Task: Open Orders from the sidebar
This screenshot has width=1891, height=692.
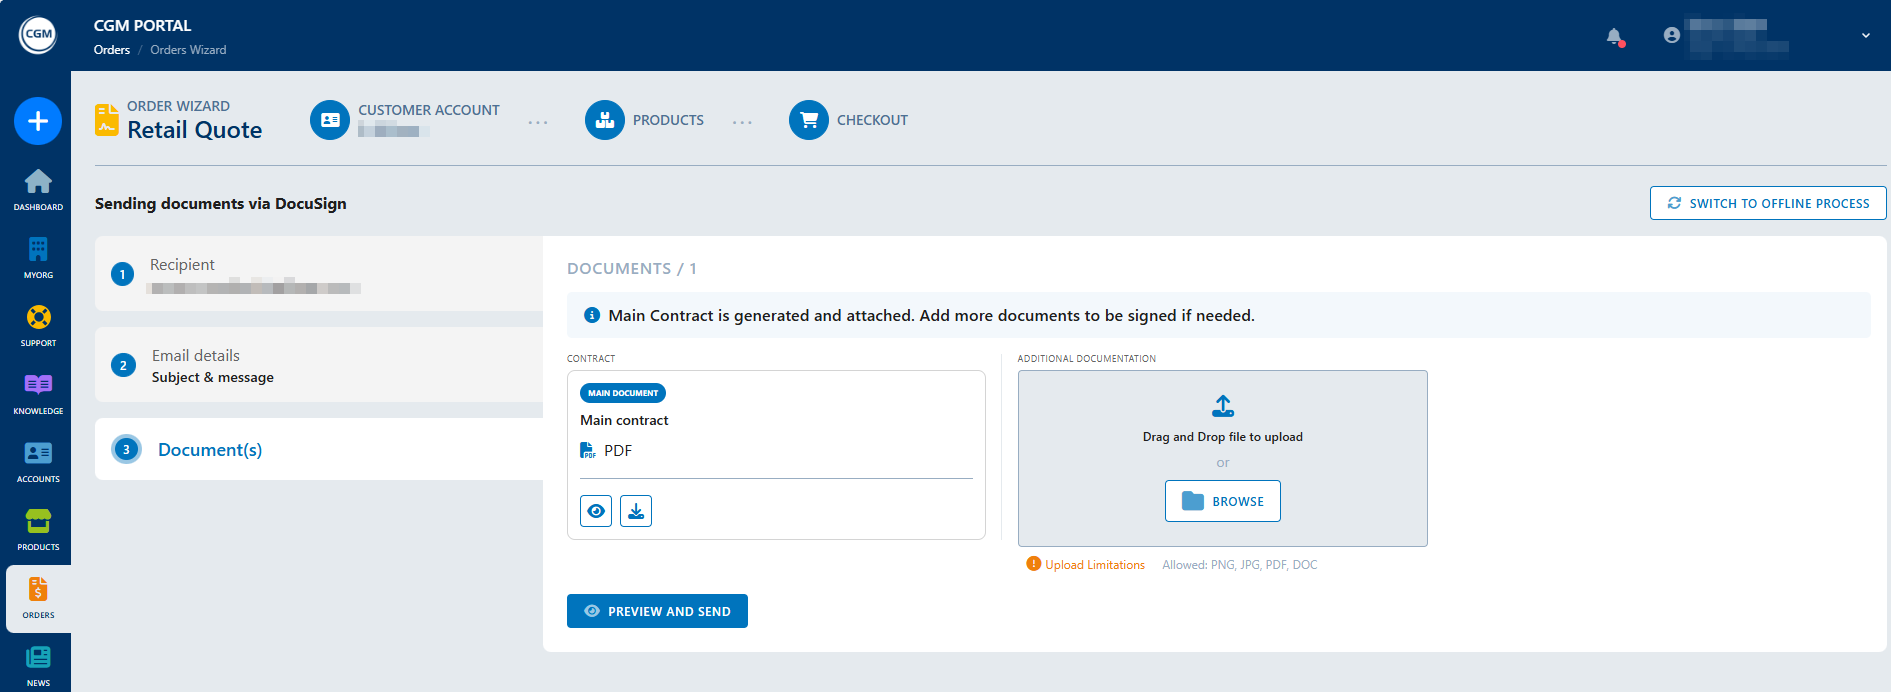Action: (38, 598)
